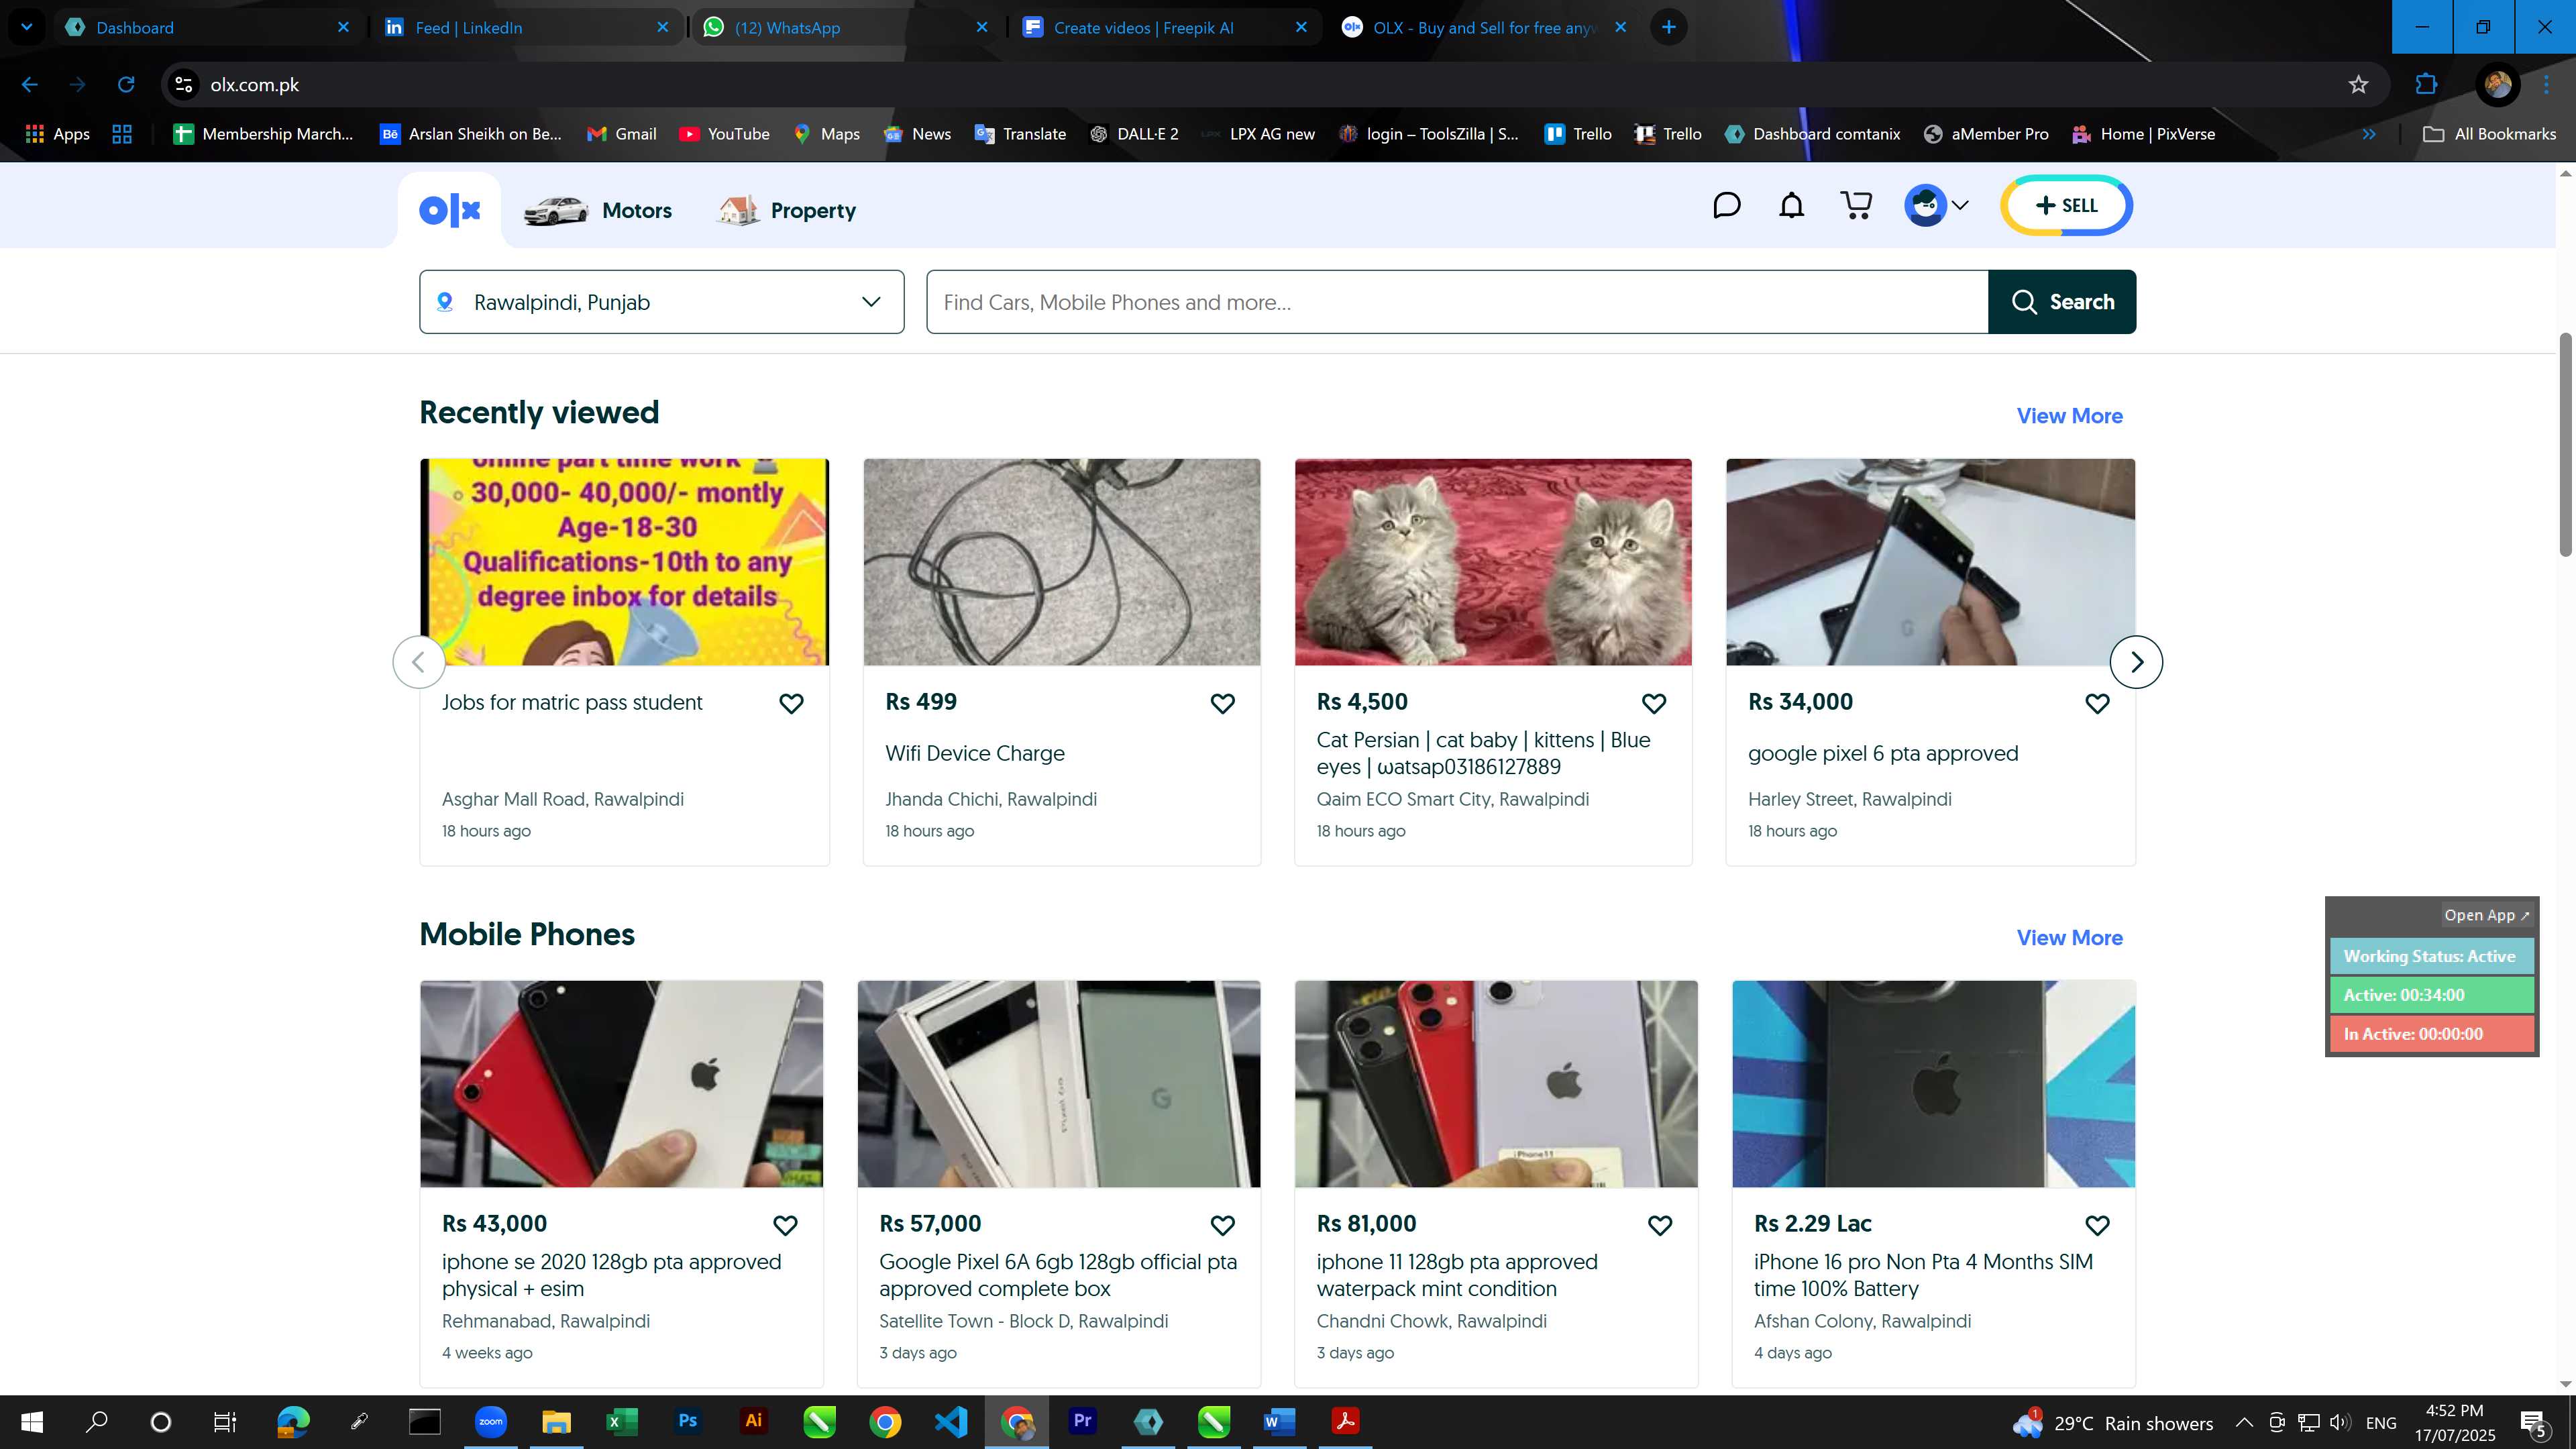This screenshot has height=1449, width=2576.
Task: Open the Motors category
Action: 598,210
